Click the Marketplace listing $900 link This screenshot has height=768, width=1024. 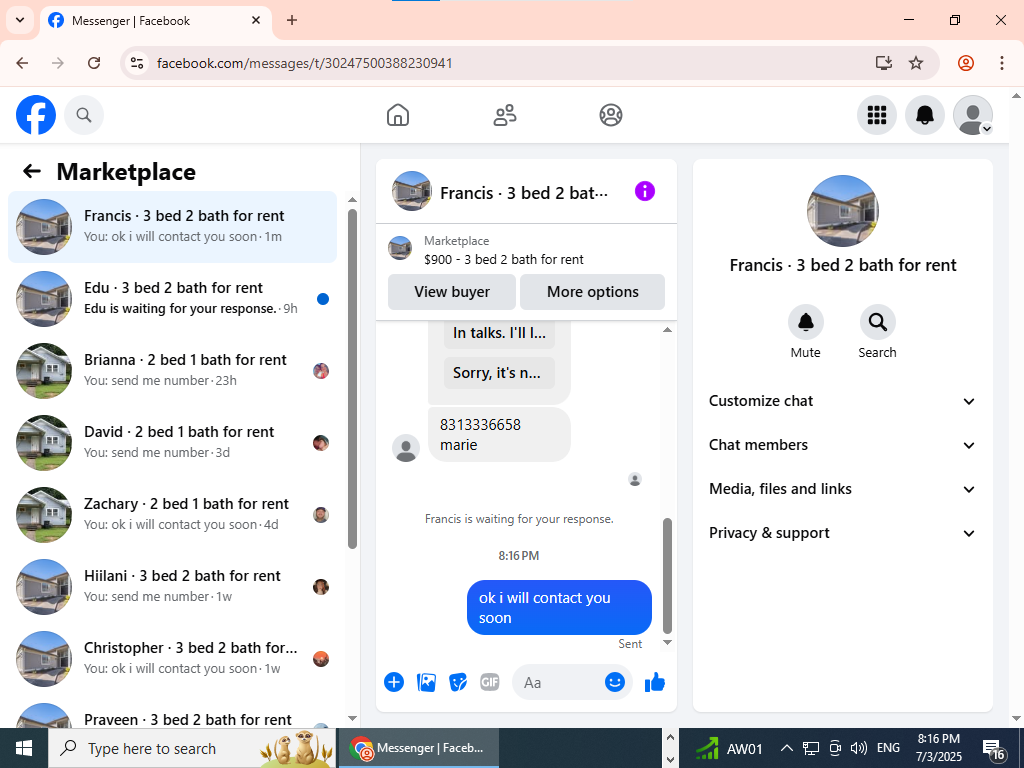[x=504, y=259]
